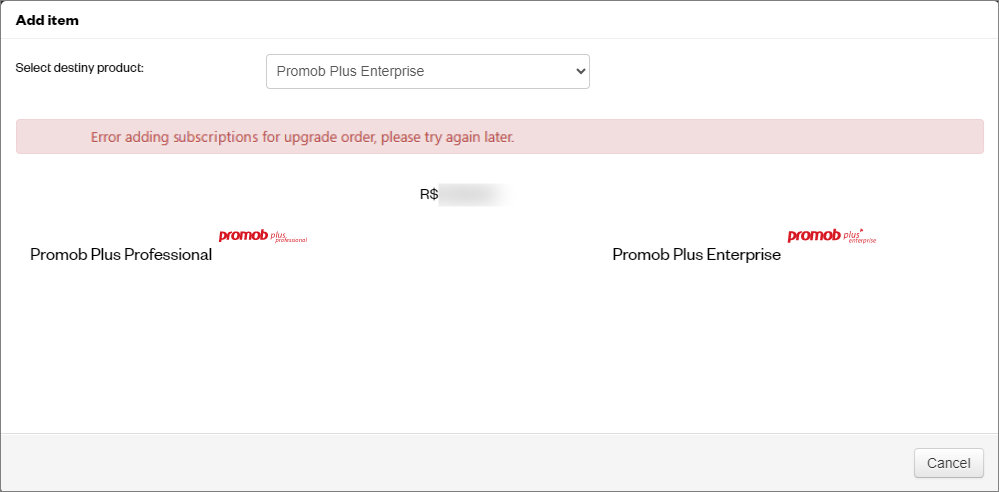Screen dimensions: 999x492
Task: Click the 'Select destiny product:' label
Action: coord(80,68)
